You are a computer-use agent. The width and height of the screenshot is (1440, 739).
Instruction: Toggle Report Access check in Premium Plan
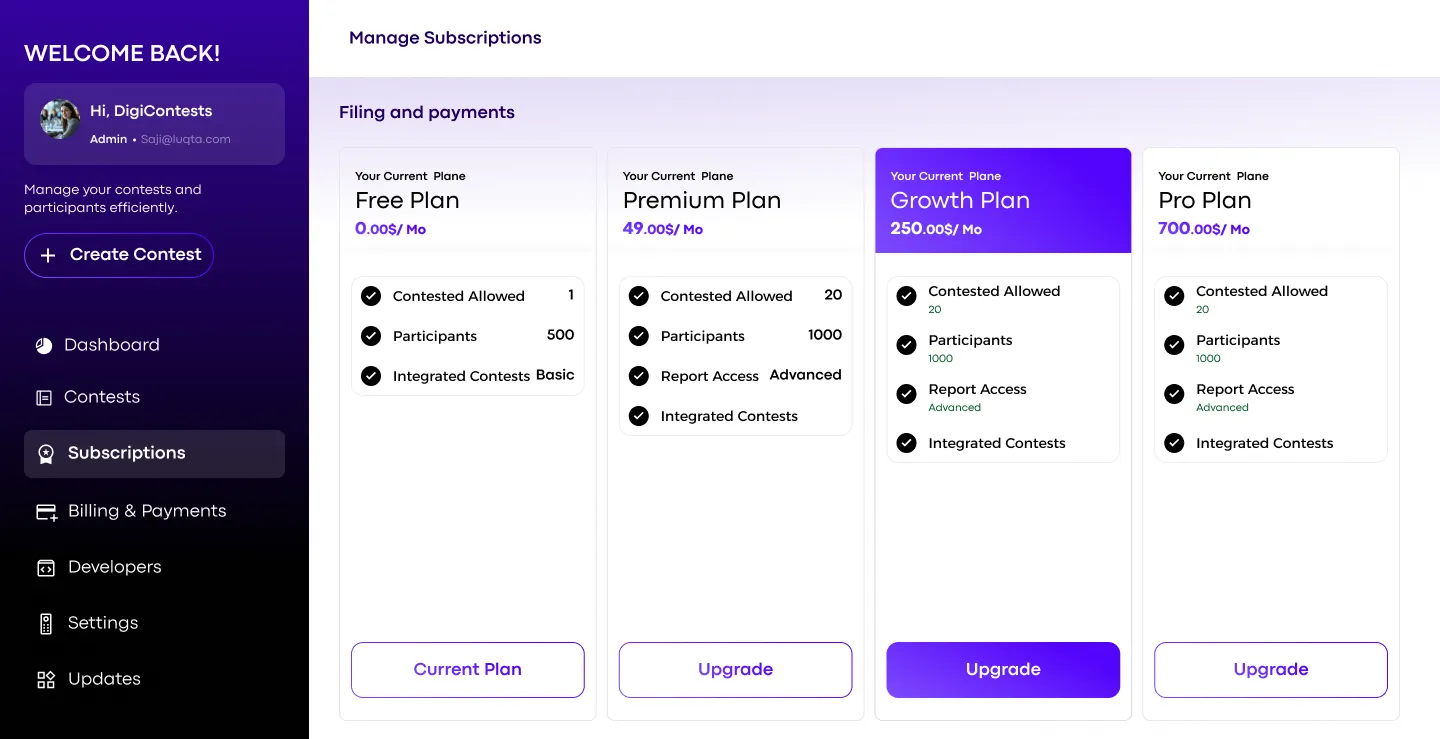639,376
